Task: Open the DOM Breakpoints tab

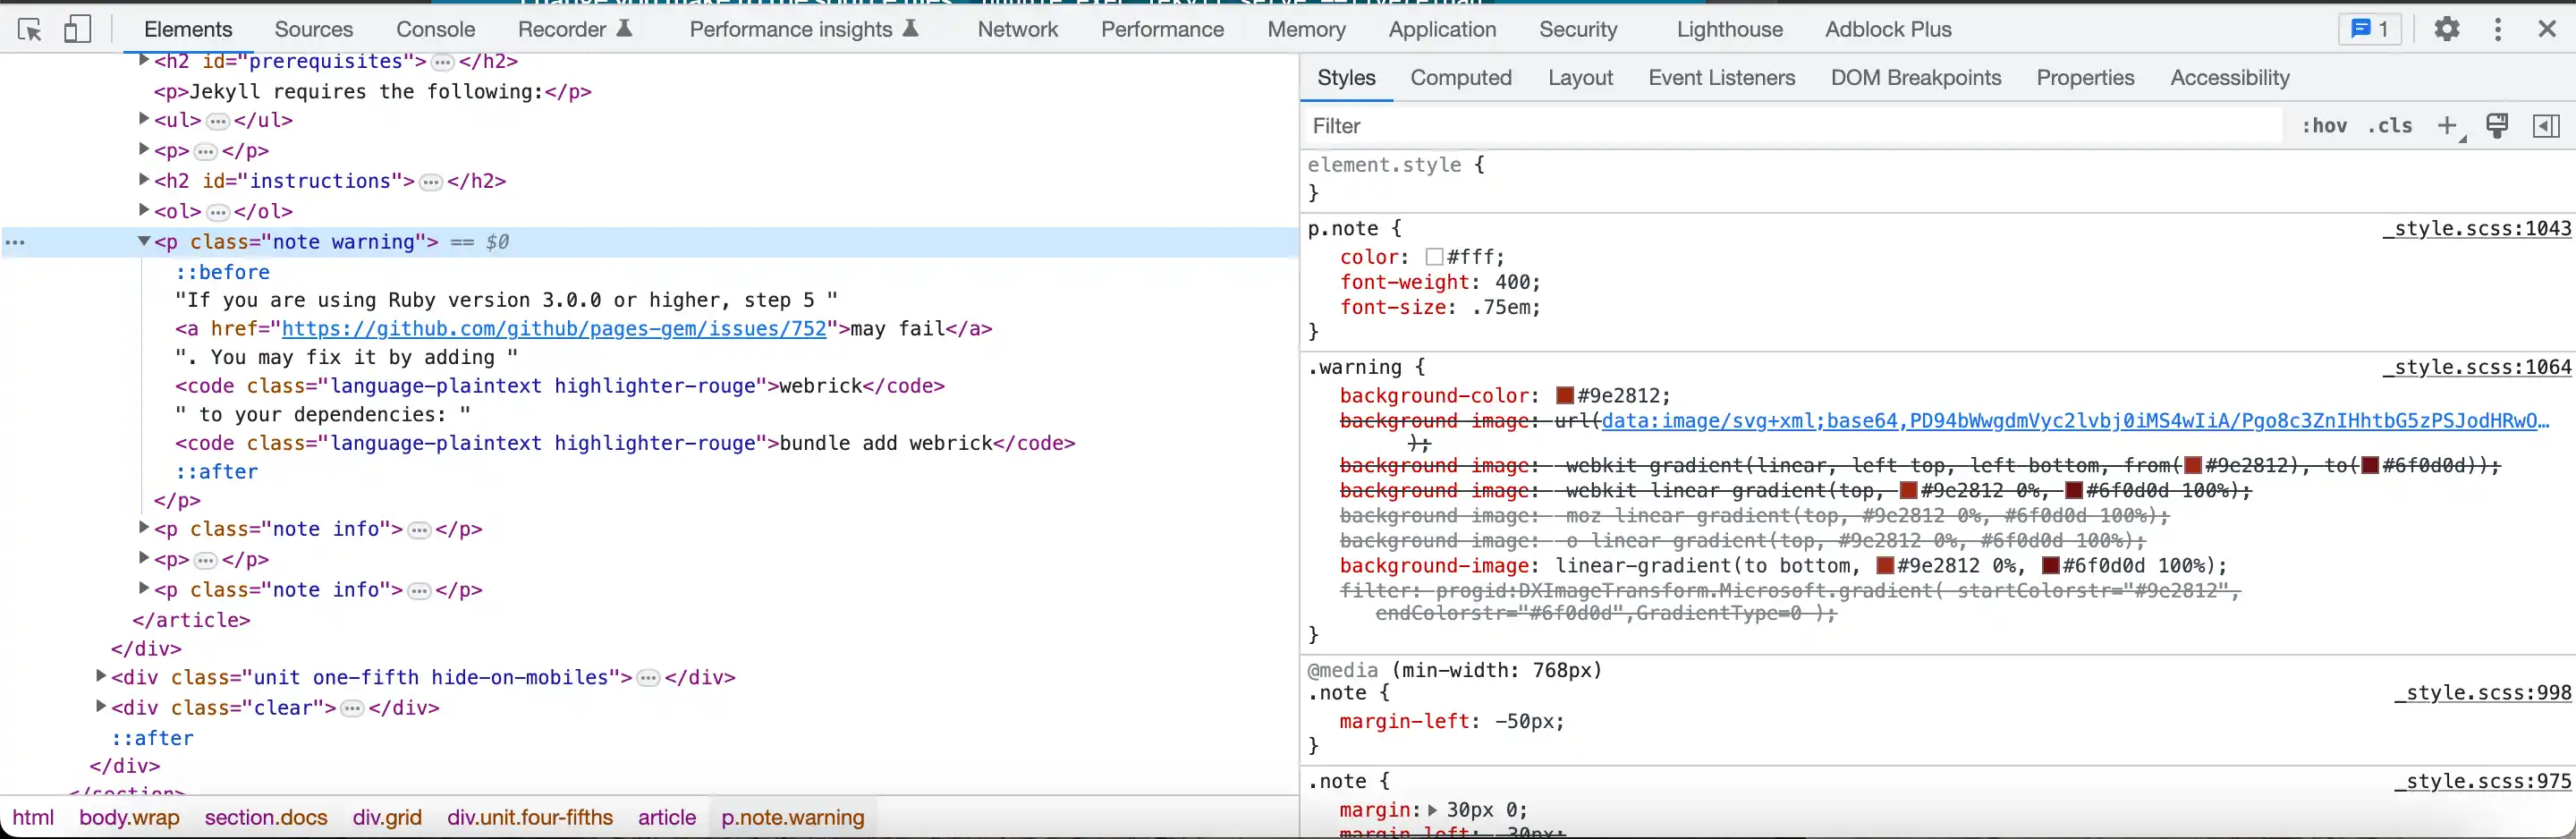Action: [1916, 78]
